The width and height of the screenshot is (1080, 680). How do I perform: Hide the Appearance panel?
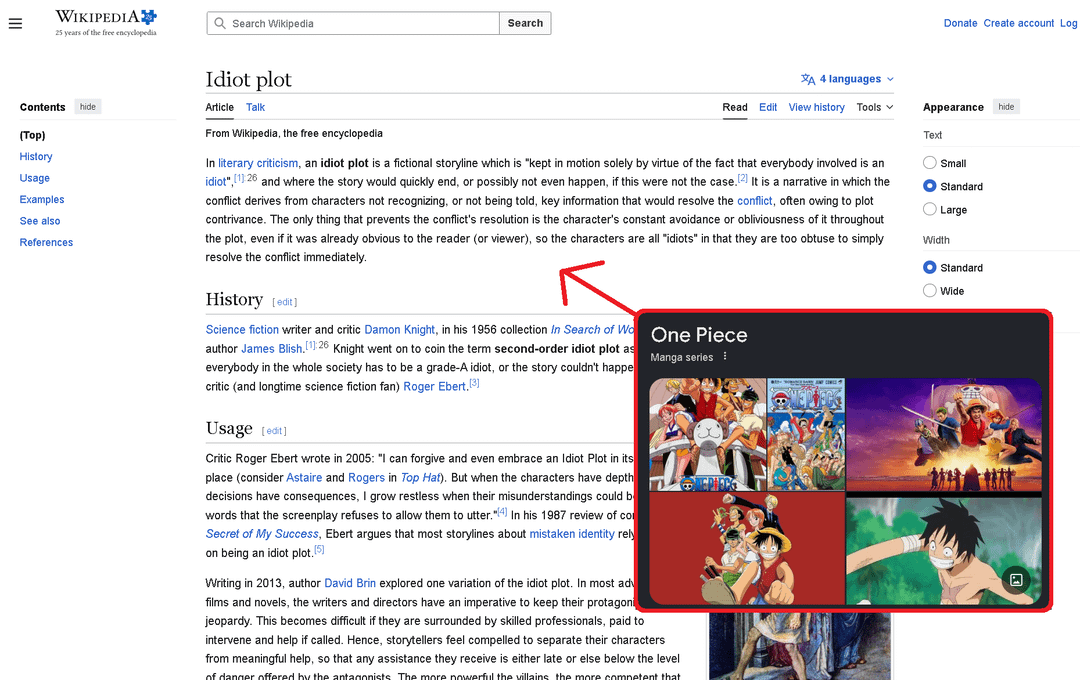1006,107
